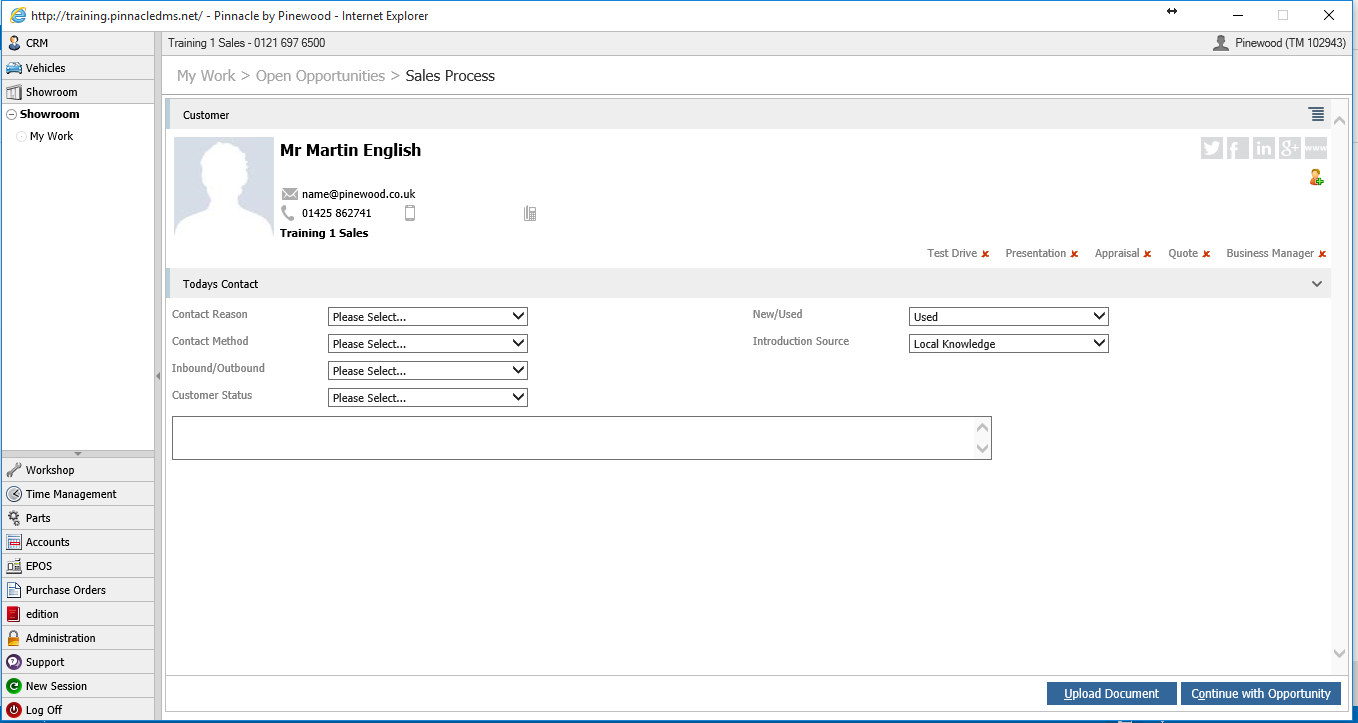
Task: Click the work phone fax icon
Action: pos(530,213)
